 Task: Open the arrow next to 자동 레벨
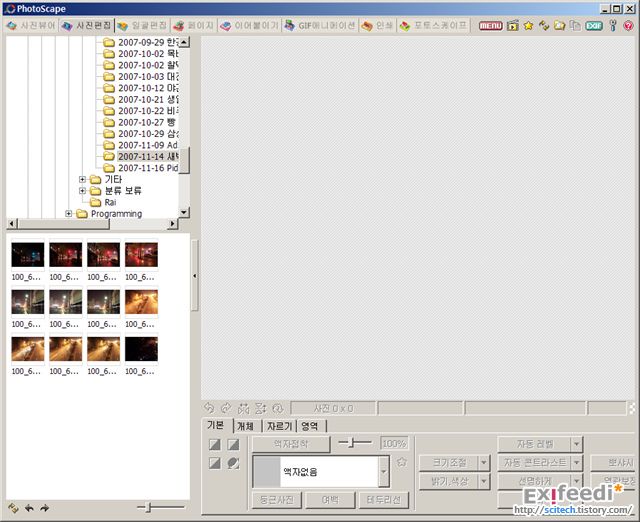click(577, 444)
